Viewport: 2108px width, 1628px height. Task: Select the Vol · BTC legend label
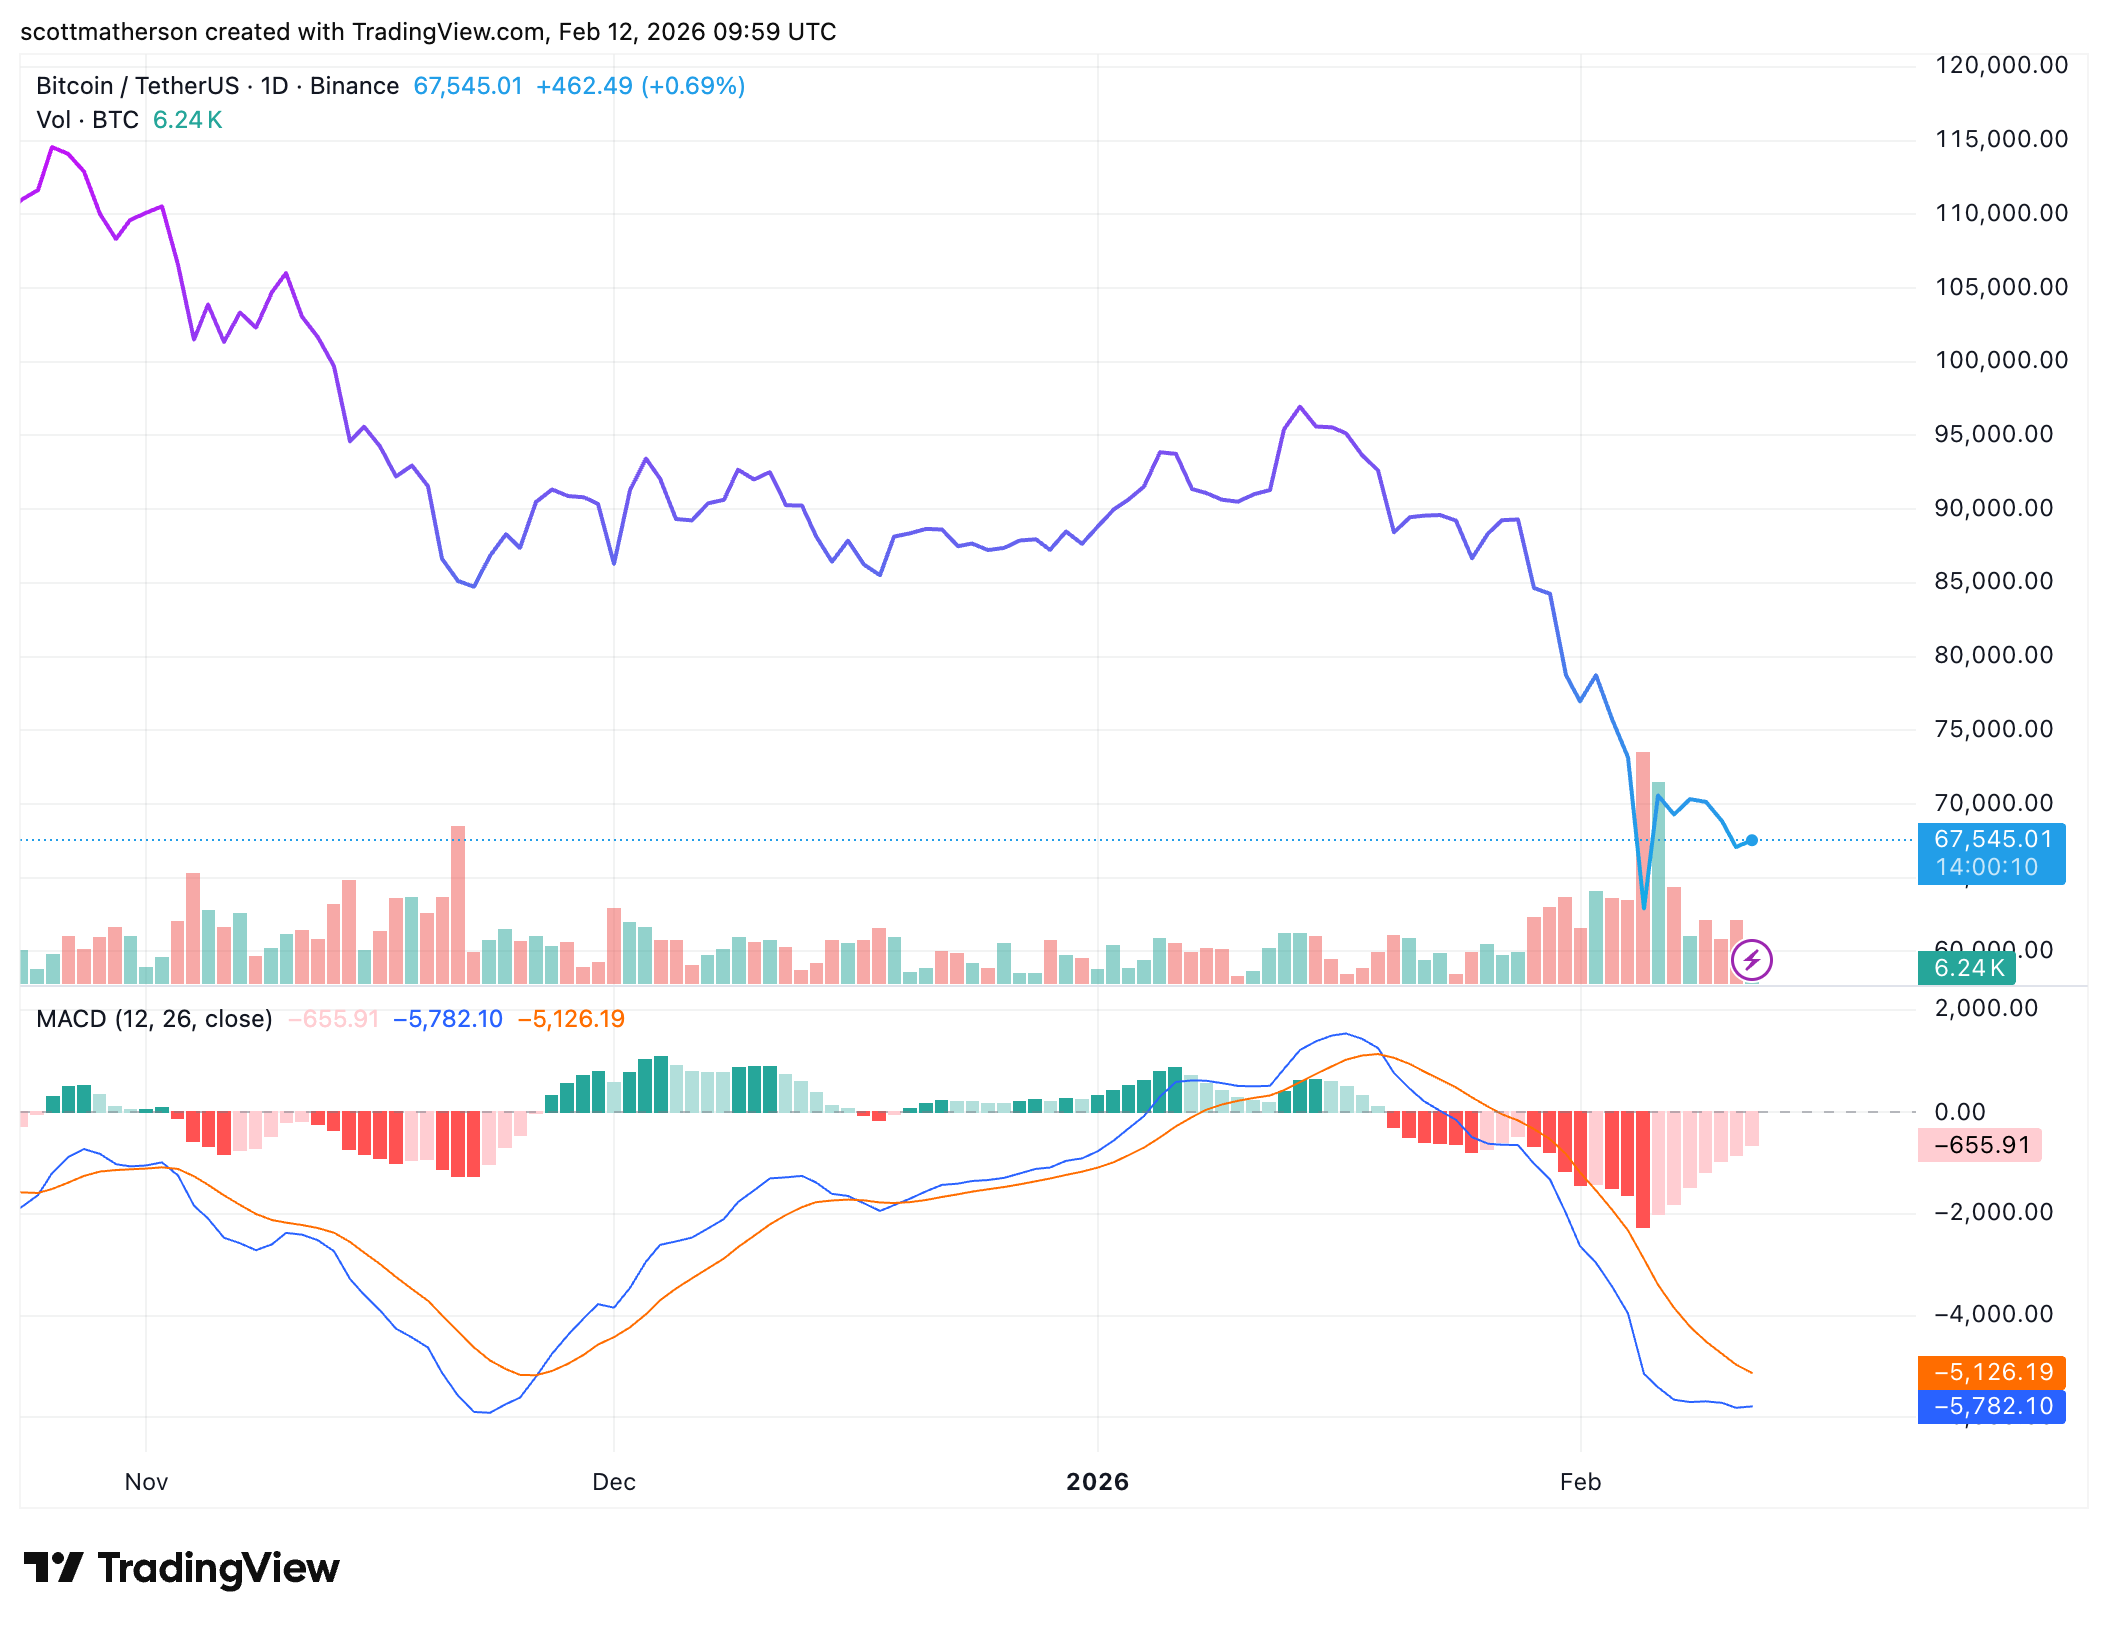coord(87,120)
